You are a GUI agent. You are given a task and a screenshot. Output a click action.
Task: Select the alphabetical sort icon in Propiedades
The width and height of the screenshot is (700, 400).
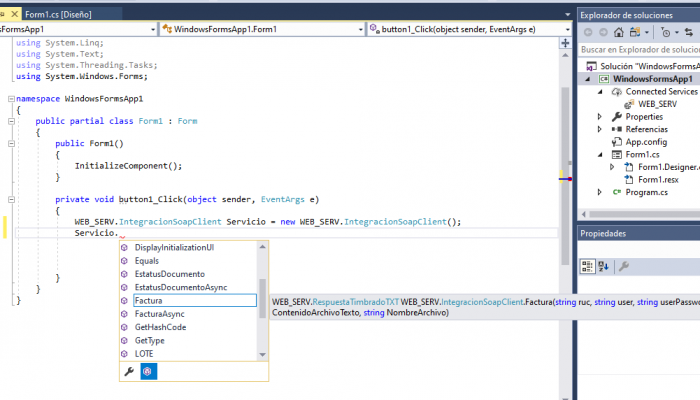coord(604,266)
